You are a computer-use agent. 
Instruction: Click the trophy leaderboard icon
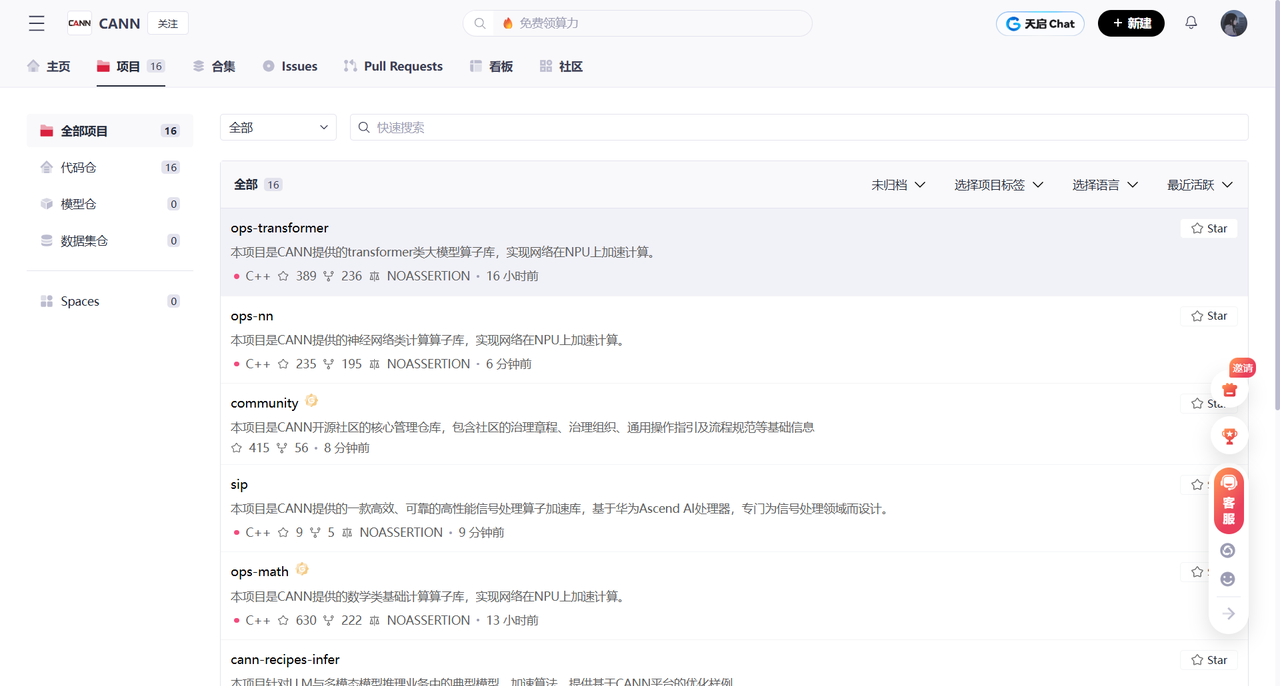(x=1228, y=435)
